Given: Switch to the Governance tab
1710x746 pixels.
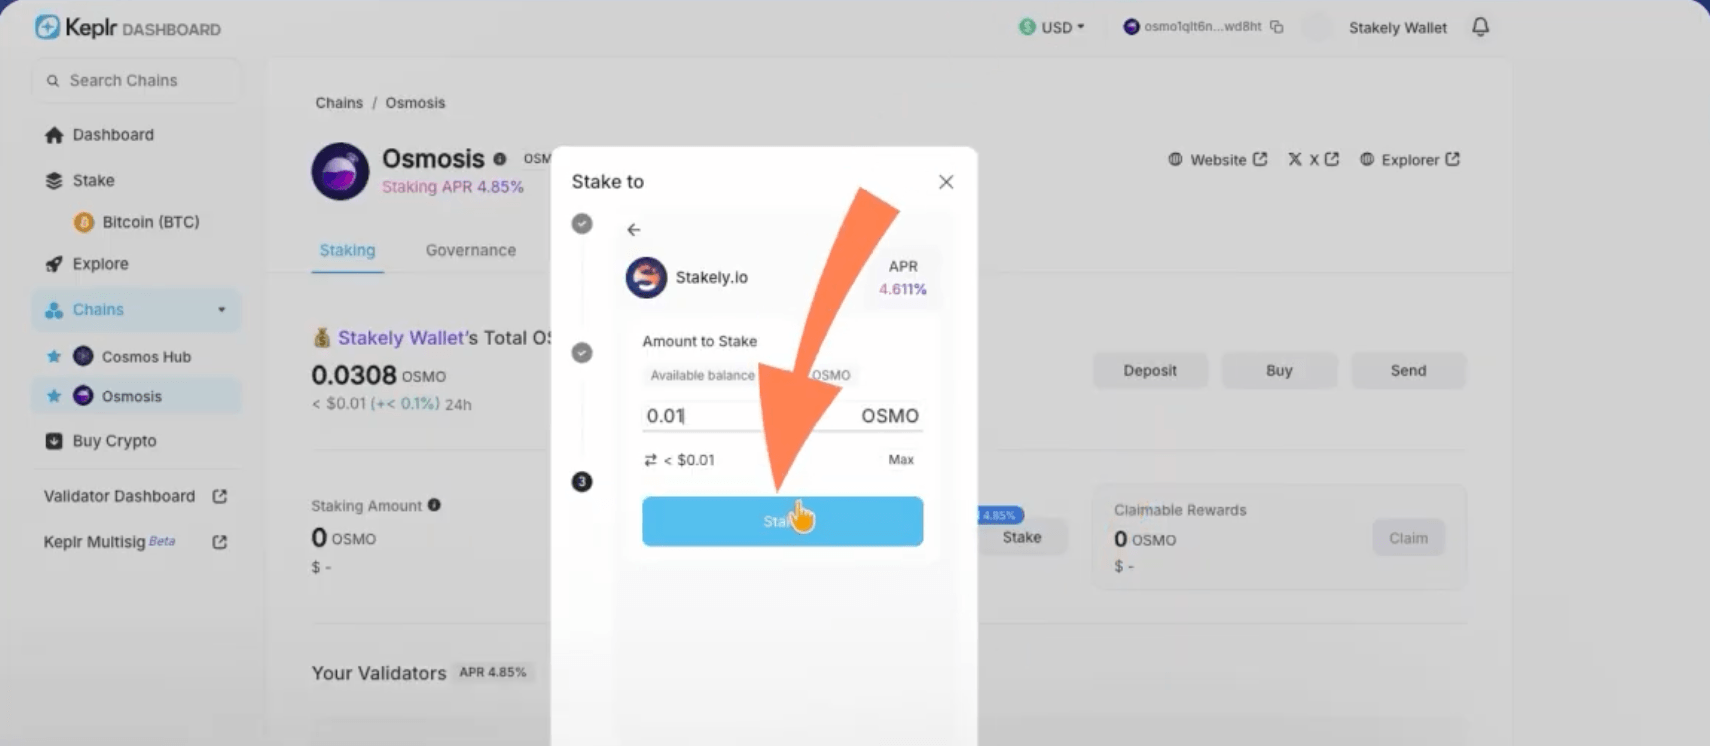Looking at the screenshot, I should [471, 250].
